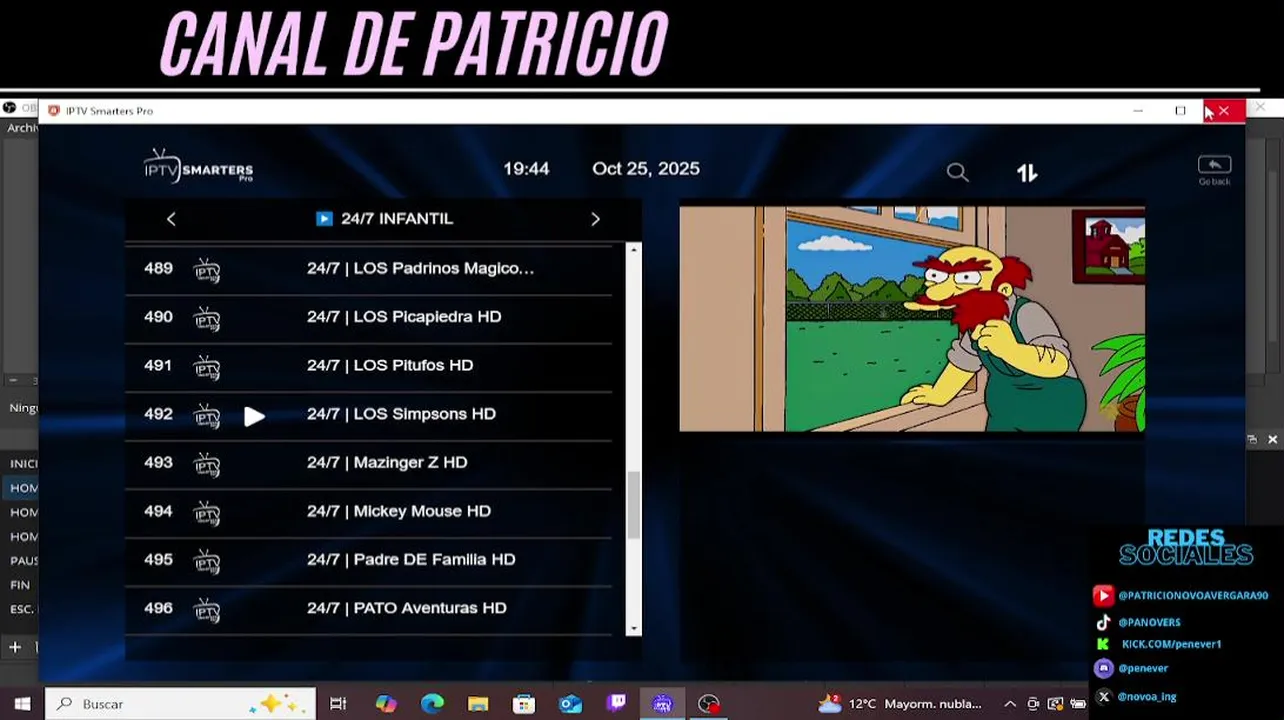1284x720 pixels.
Task: Add scene with plus button in OBS
Action: coord(15,647)
